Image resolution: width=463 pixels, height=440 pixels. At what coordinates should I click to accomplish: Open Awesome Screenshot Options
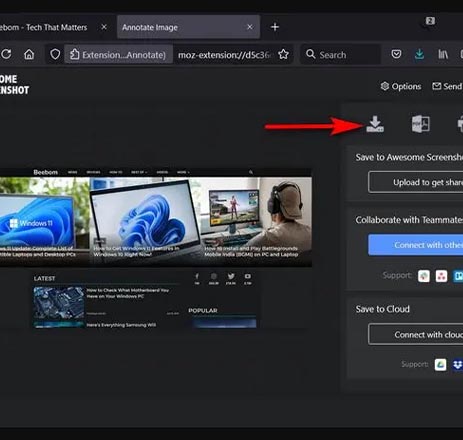point(401,86)
